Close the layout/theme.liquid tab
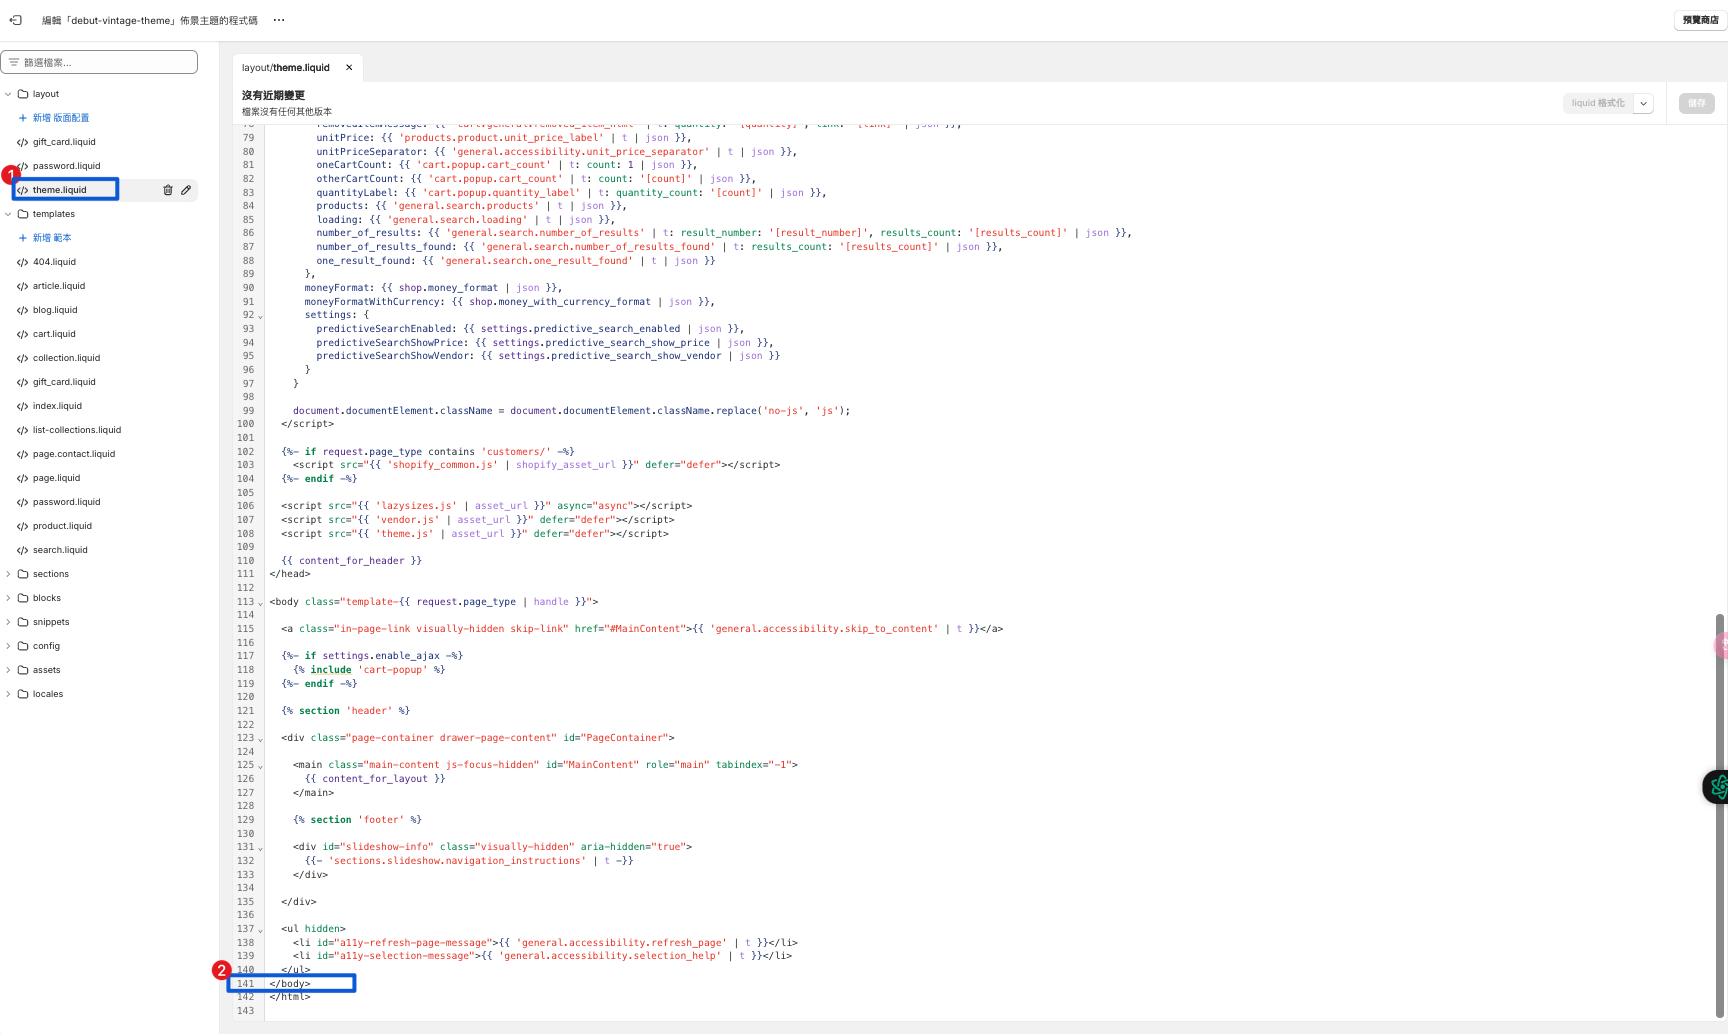 [x=349, y=68]
